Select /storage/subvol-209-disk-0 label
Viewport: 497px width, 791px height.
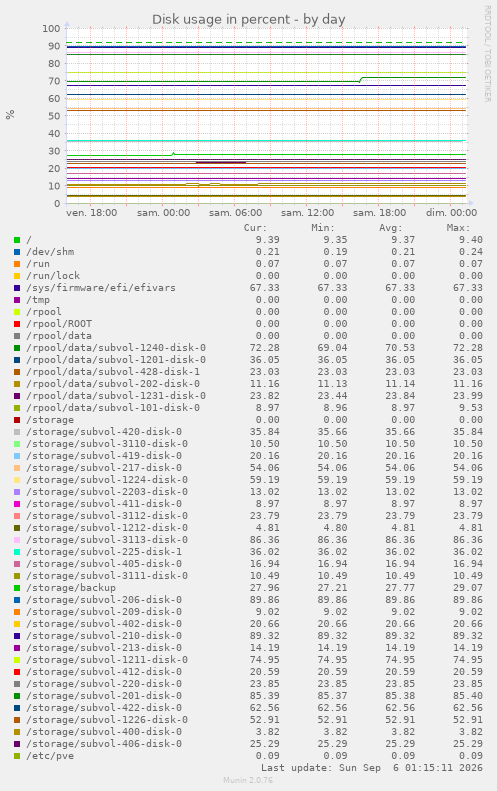pyautogui.click(x=104, y=612)
